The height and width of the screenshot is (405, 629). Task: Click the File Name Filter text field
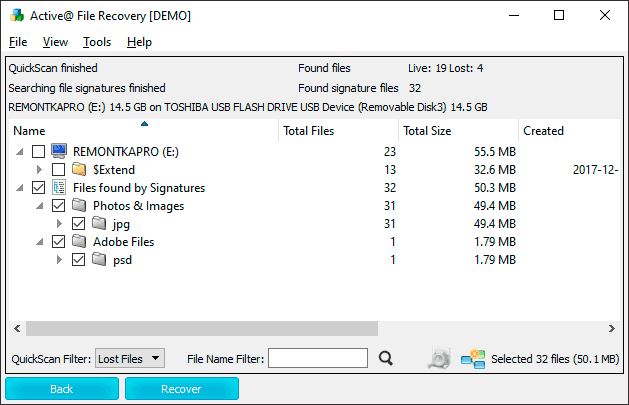318,359
